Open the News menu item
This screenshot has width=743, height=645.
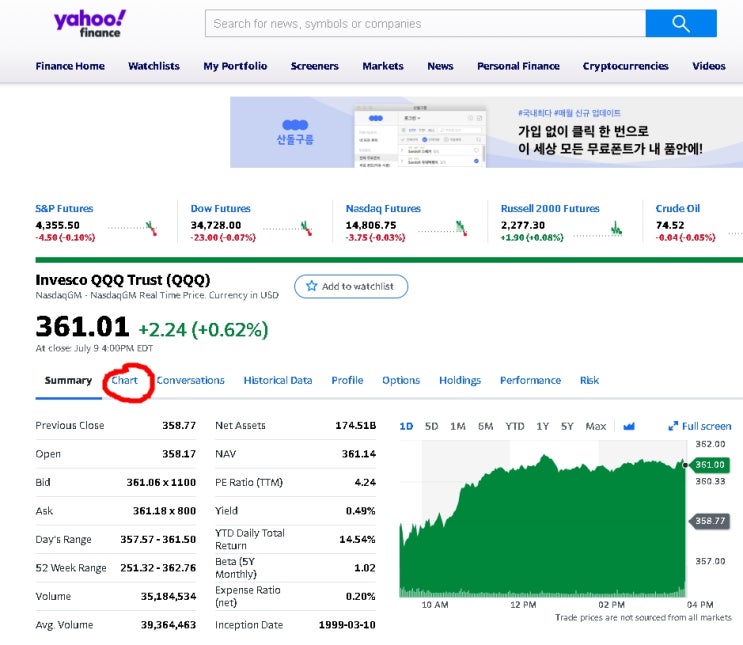pyautogui.click(x=440, y=66)
